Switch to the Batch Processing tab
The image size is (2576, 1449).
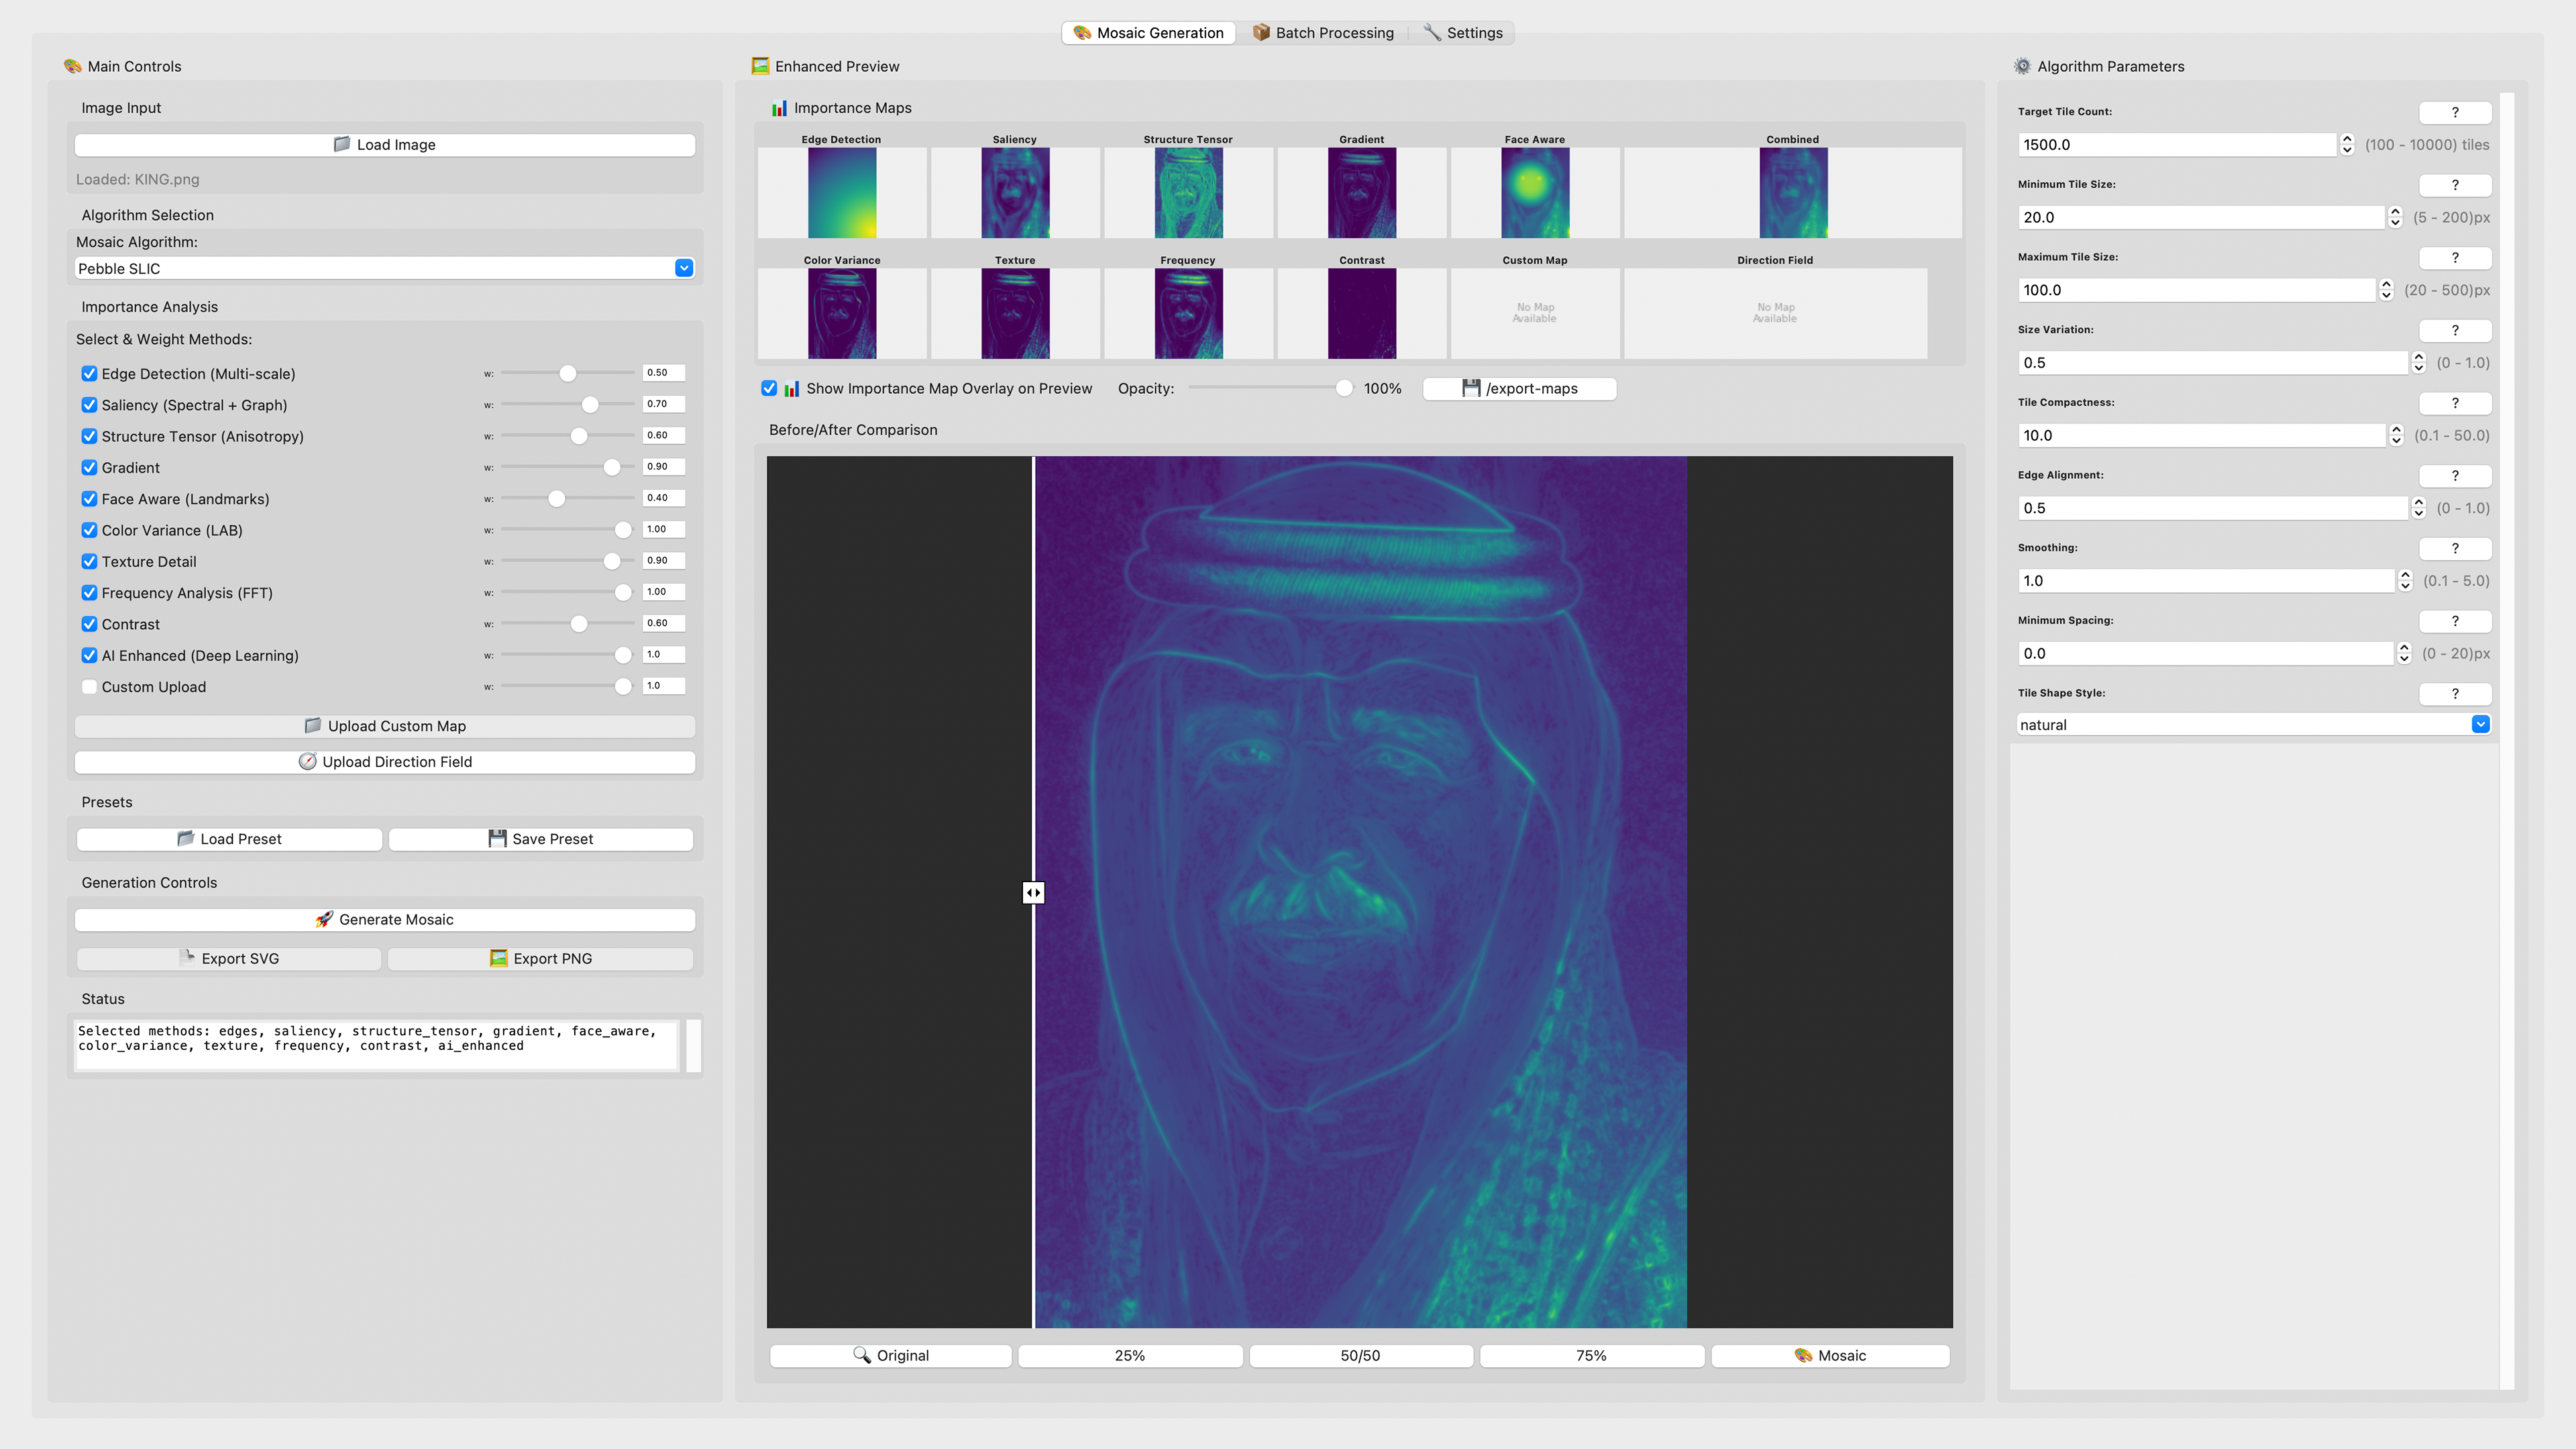pyautogui.click(x=1322, y=33)
